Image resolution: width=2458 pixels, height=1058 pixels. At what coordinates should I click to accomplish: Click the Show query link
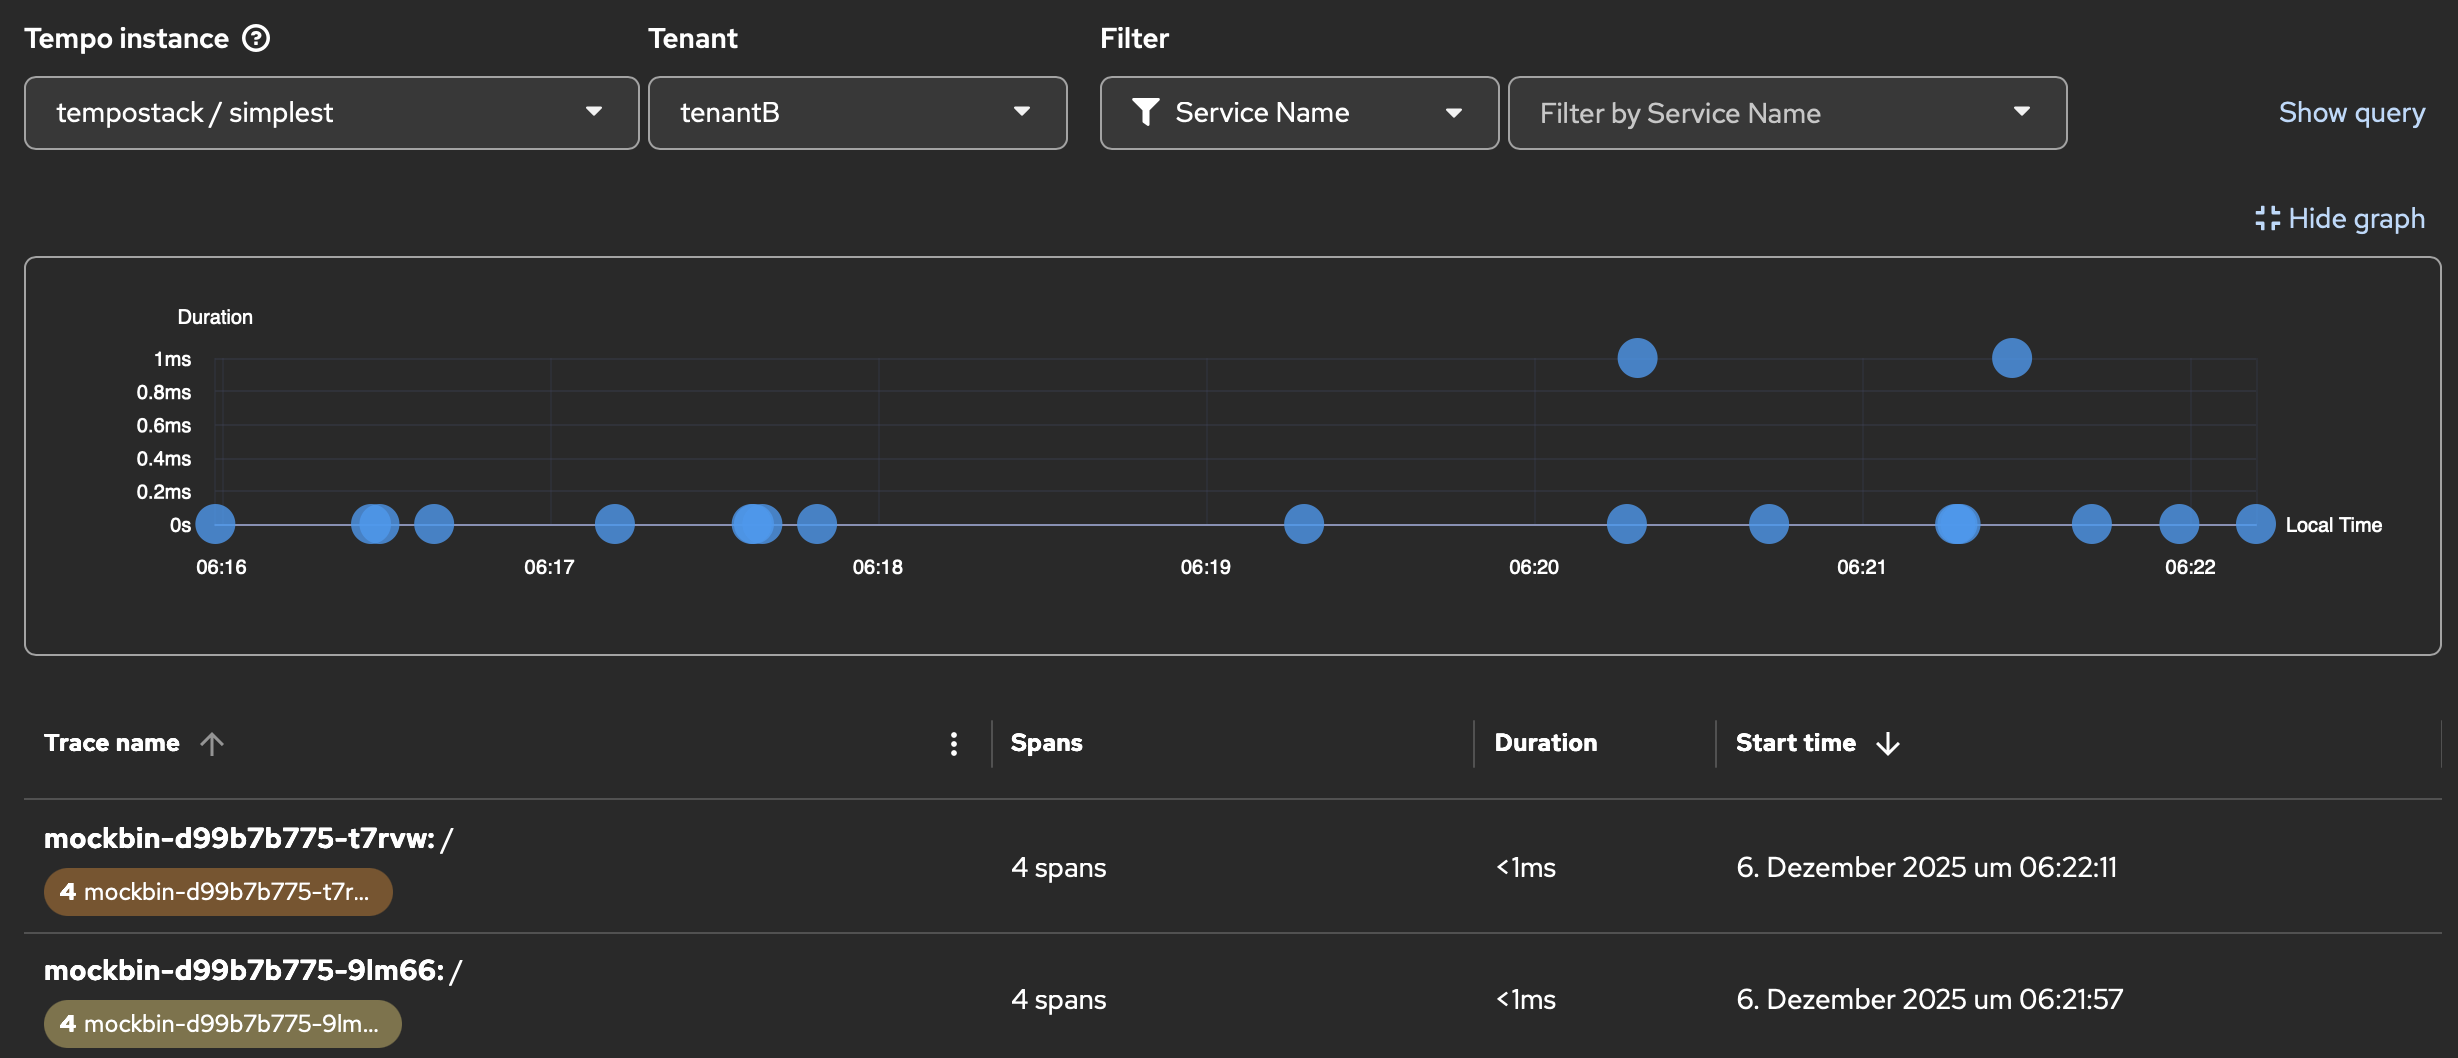[2351, 112]
